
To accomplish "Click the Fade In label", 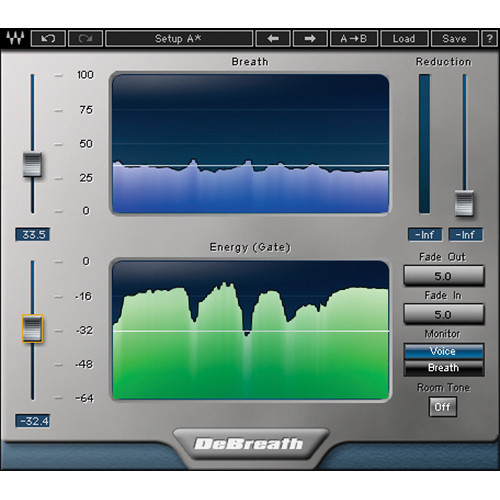I will (443, 295).
